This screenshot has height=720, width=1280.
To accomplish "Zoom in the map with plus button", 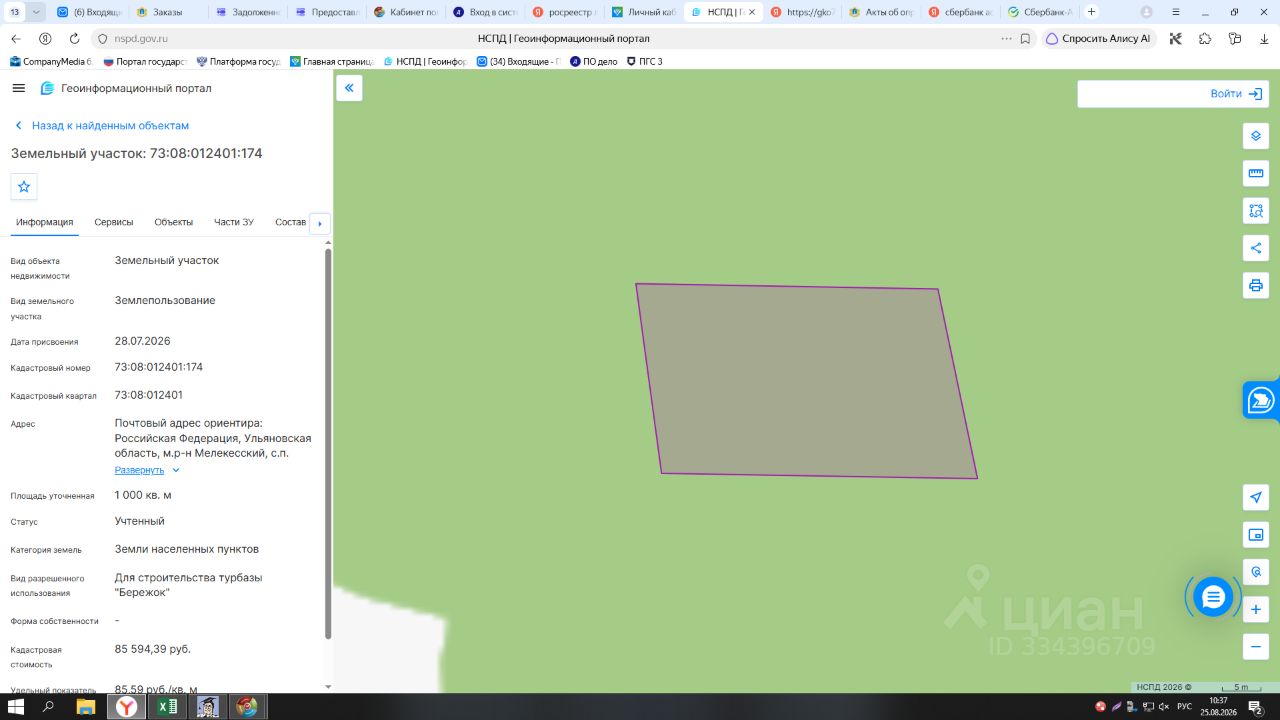I will [1256, 609].
